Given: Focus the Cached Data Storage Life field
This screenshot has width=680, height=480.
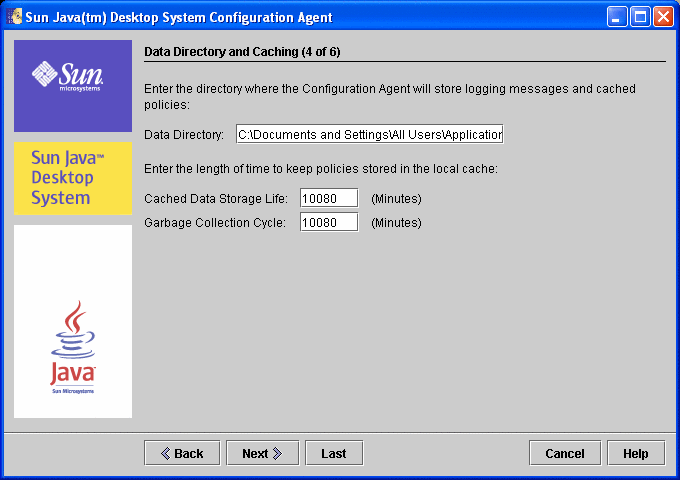Looking at the screenshot, I should 329,198.
